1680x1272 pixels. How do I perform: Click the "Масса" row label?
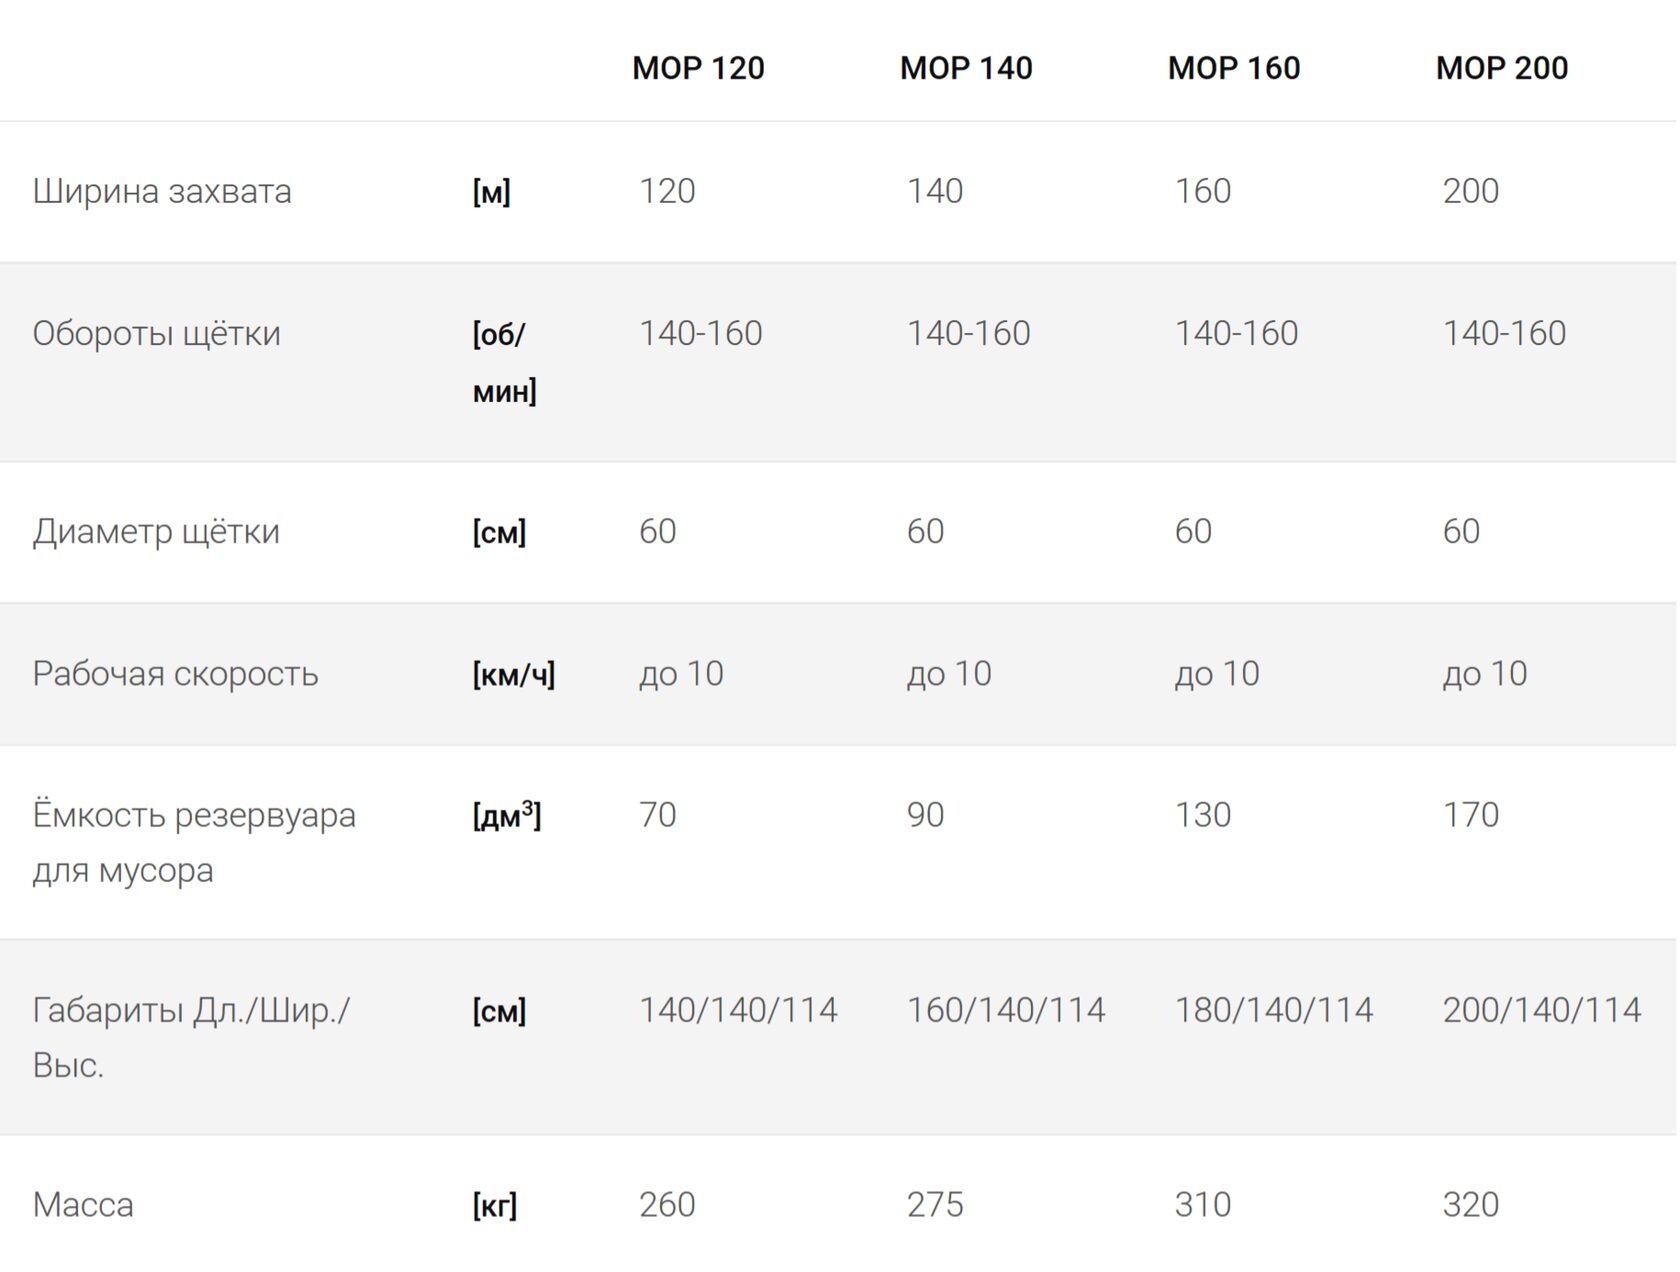coord(83,1205)
